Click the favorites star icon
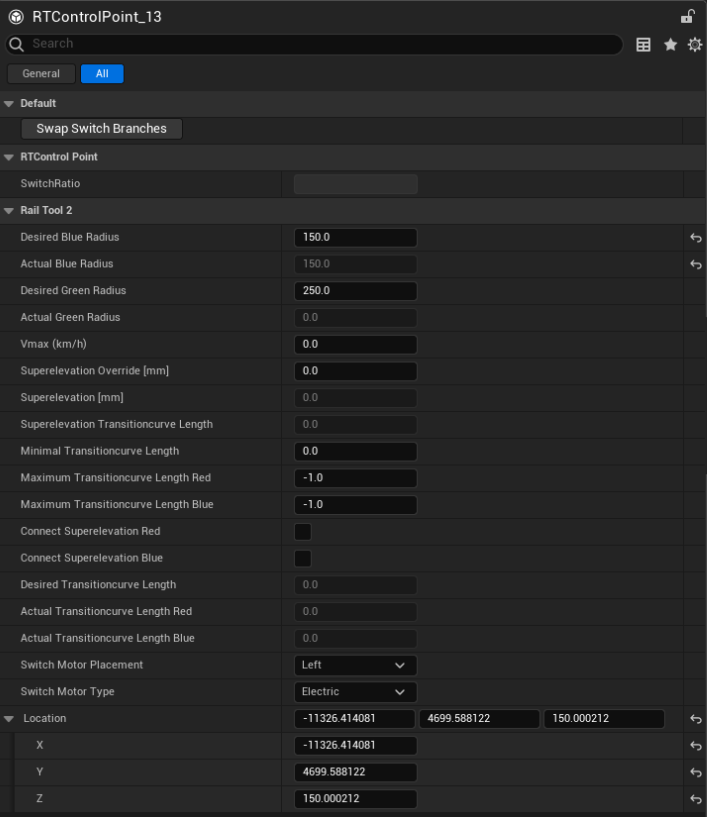The image size is (707, 817). click(670, 45)
